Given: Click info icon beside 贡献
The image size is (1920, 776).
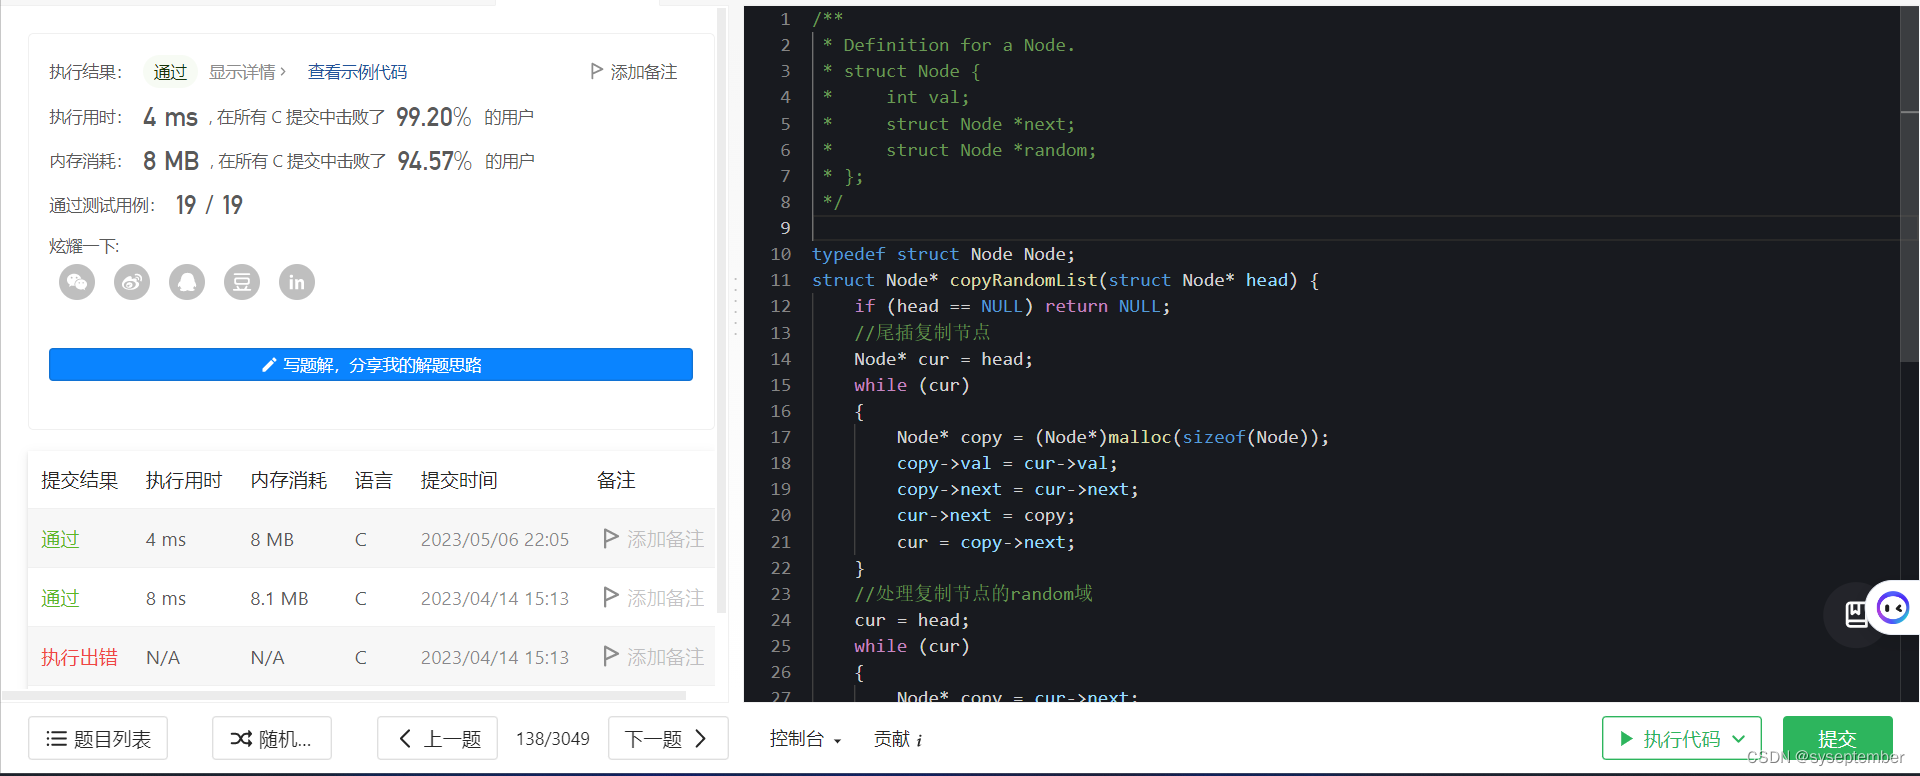Looking at the screenshot, I should (919, 740).
